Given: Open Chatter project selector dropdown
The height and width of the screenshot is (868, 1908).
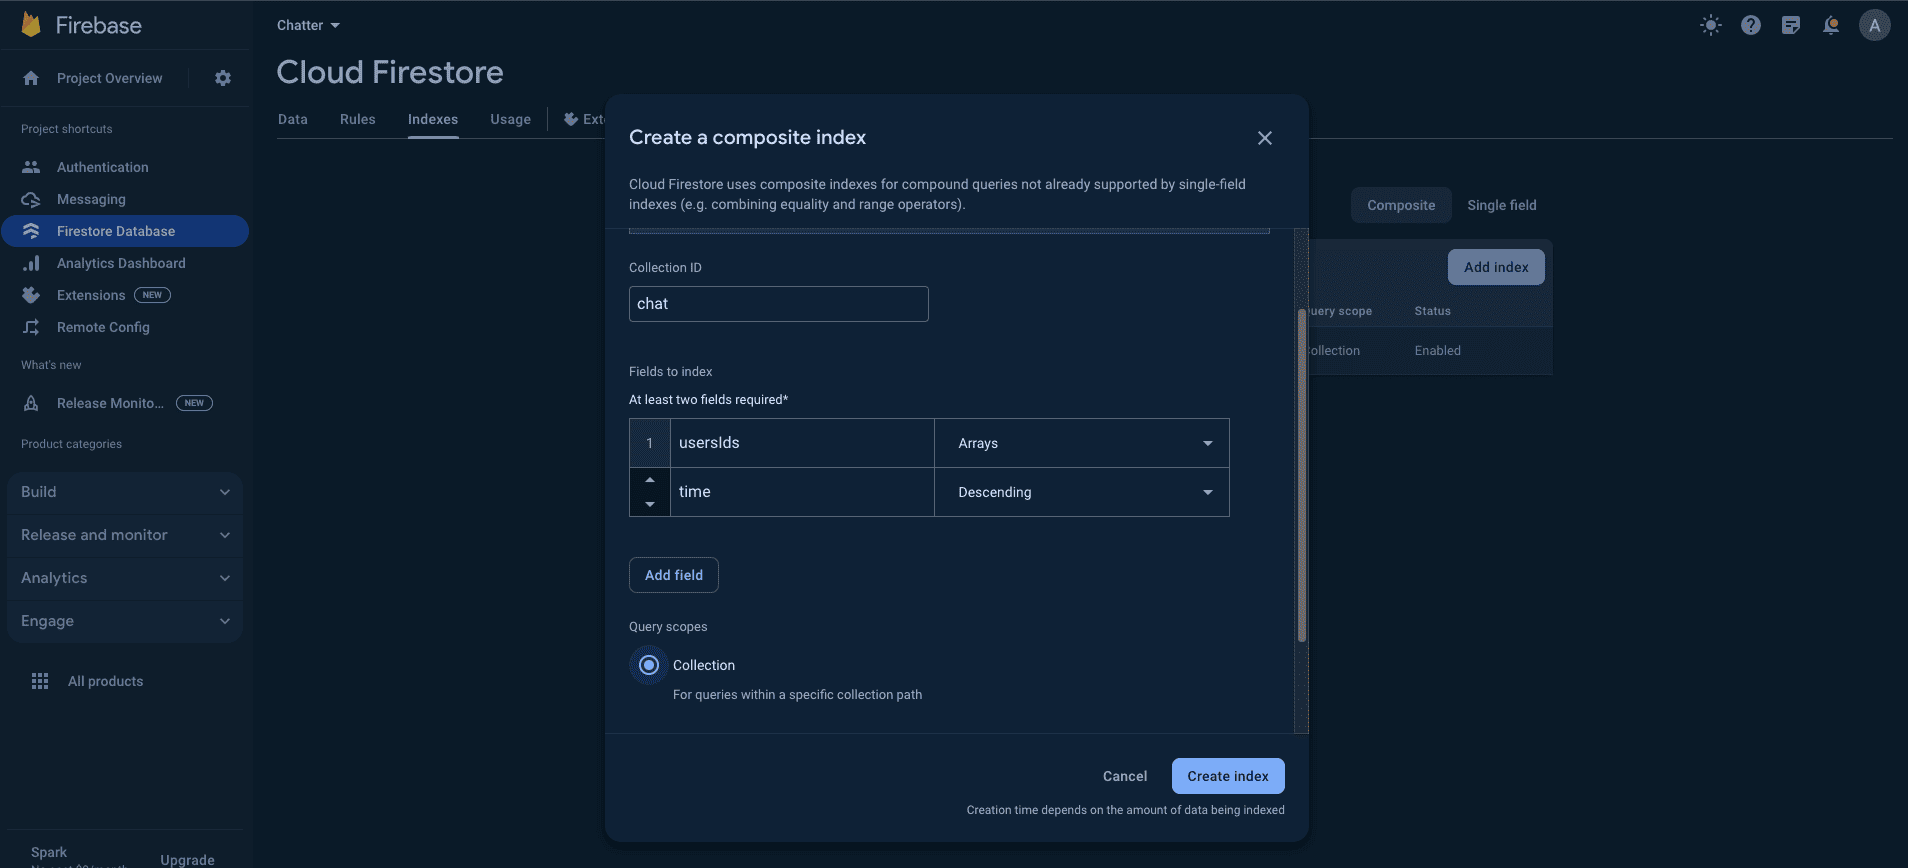Looking at the screenshot, I should click(x=308, y=25).
